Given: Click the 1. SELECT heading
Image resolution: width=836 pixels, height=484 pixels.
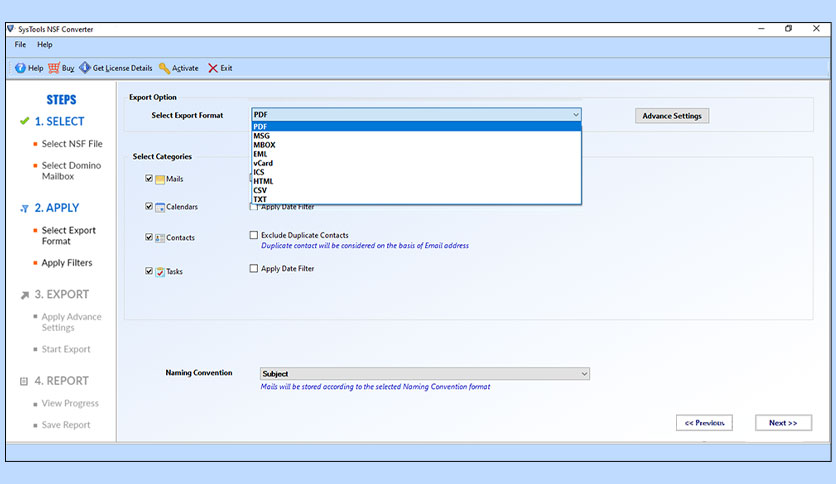Looking at the screenshot, I should click(x=59, y=122).
